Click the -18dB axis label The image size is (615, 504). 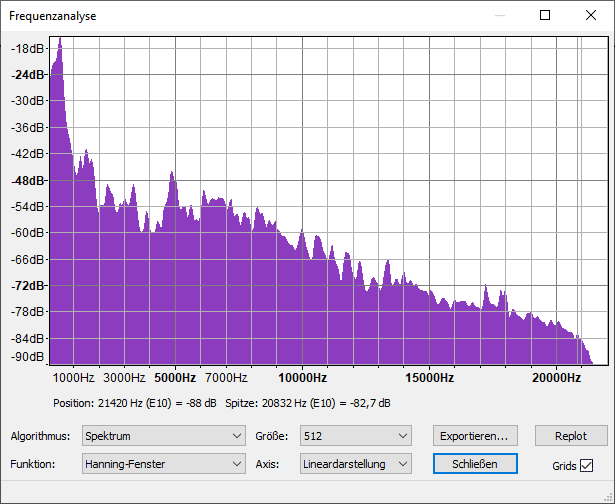point(27,49)
